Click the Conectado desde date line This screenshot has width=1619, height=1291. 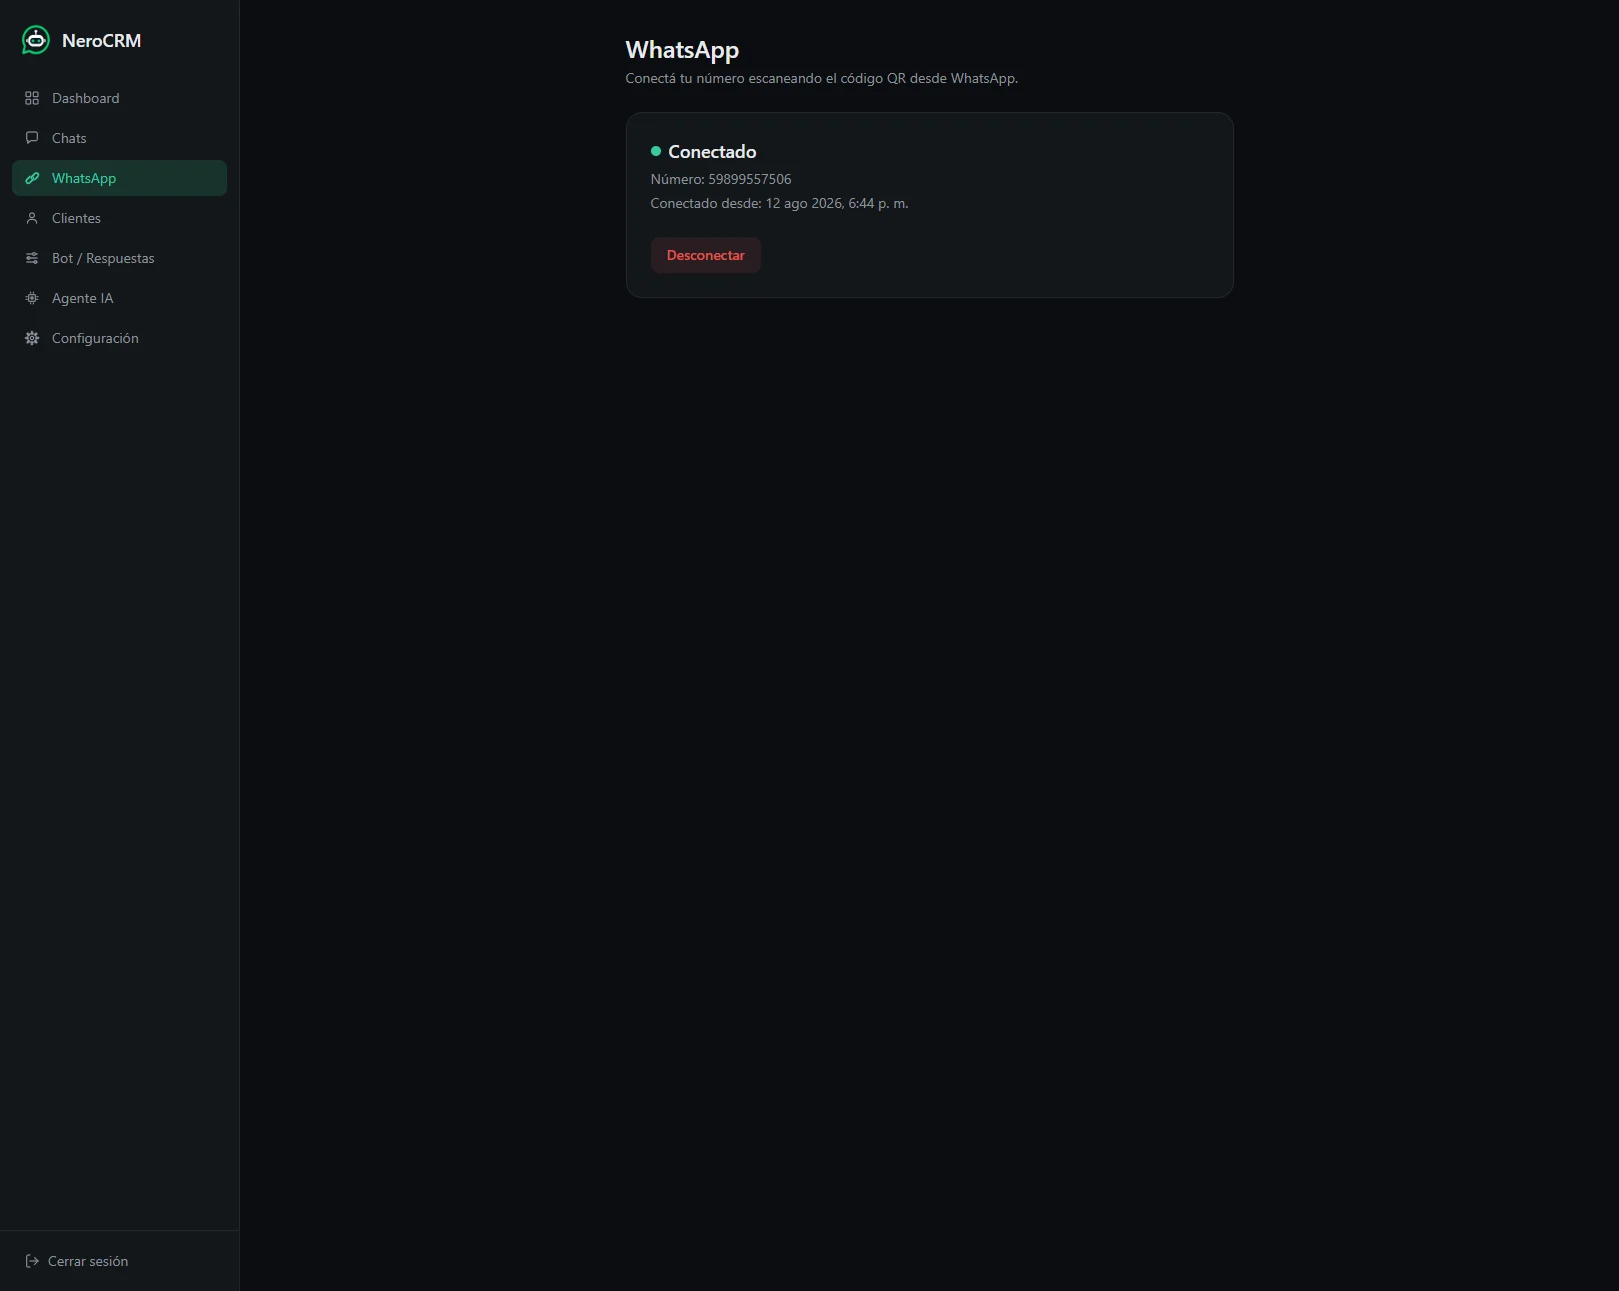pyautogui.click(x=780, y=203)
